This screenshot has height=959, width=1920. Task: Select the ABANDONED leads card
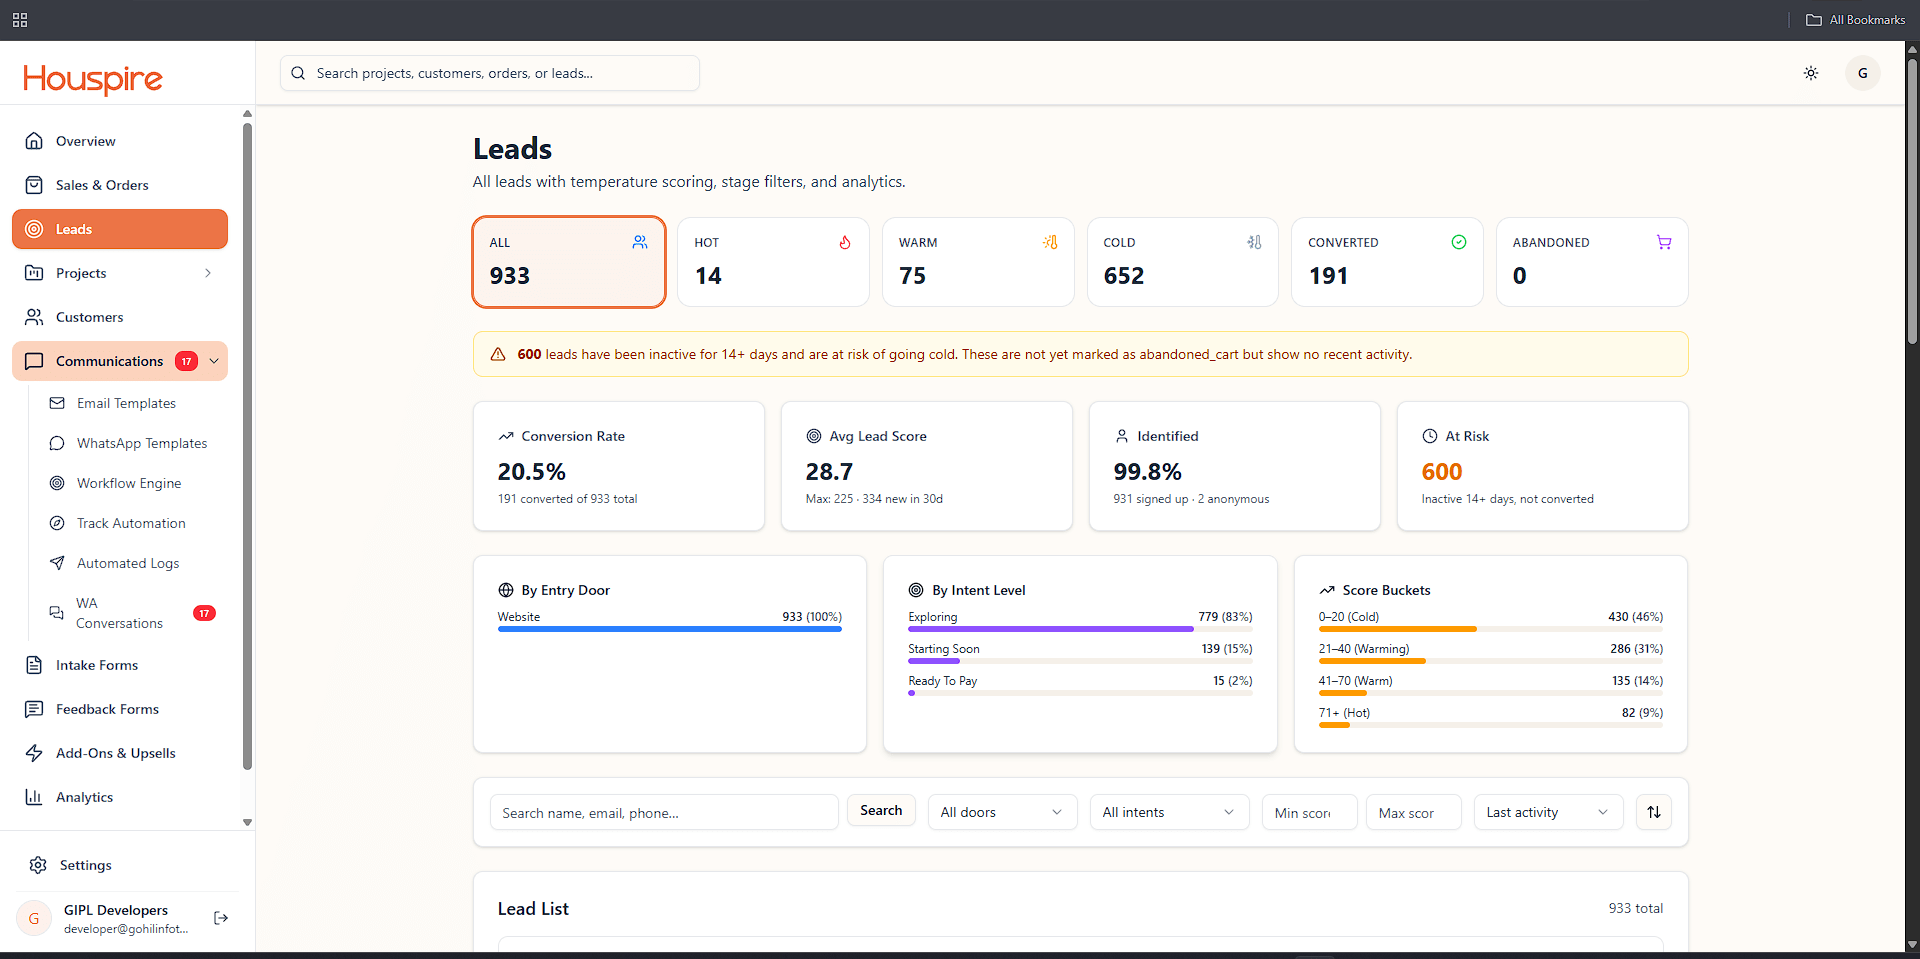pos(1592,262)
